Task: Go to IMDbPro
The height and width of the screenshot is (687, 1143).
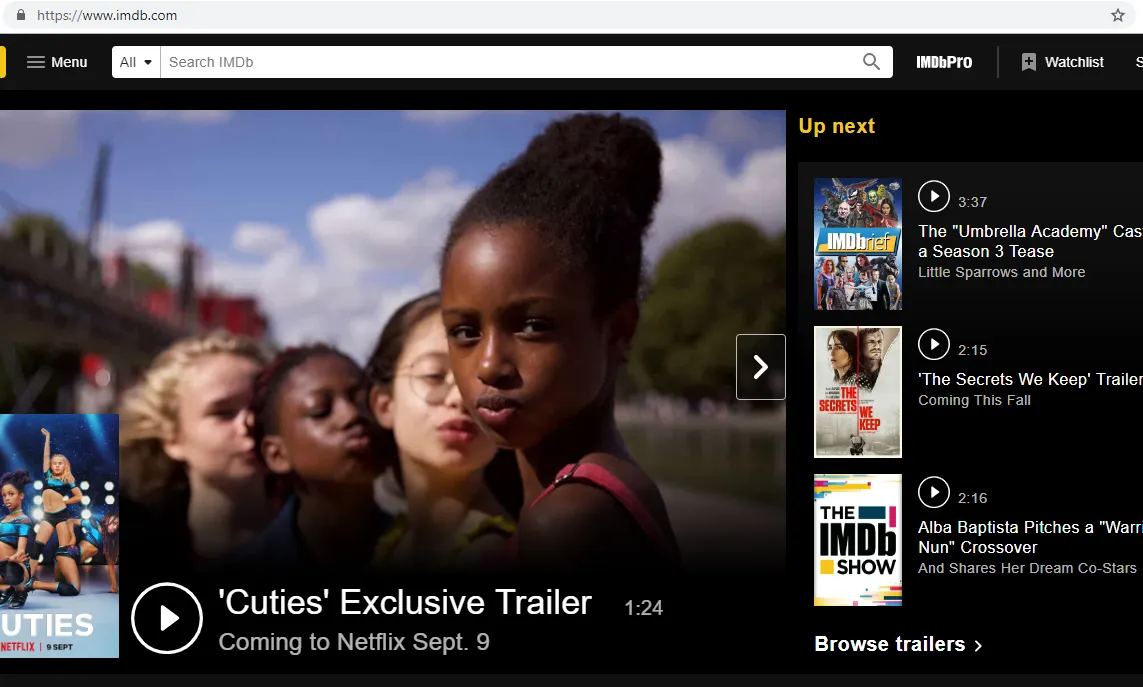Action: tap(944, 62)
